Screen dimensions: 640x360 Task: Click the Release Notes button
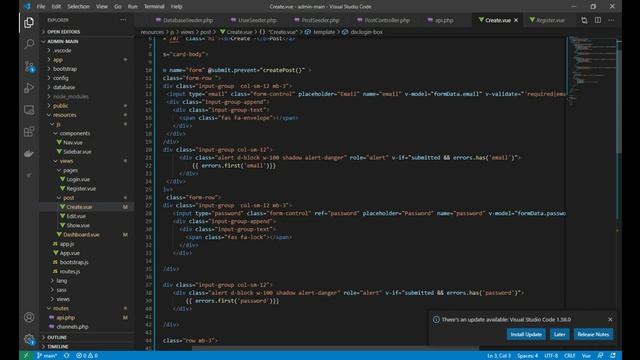(593, 334)
